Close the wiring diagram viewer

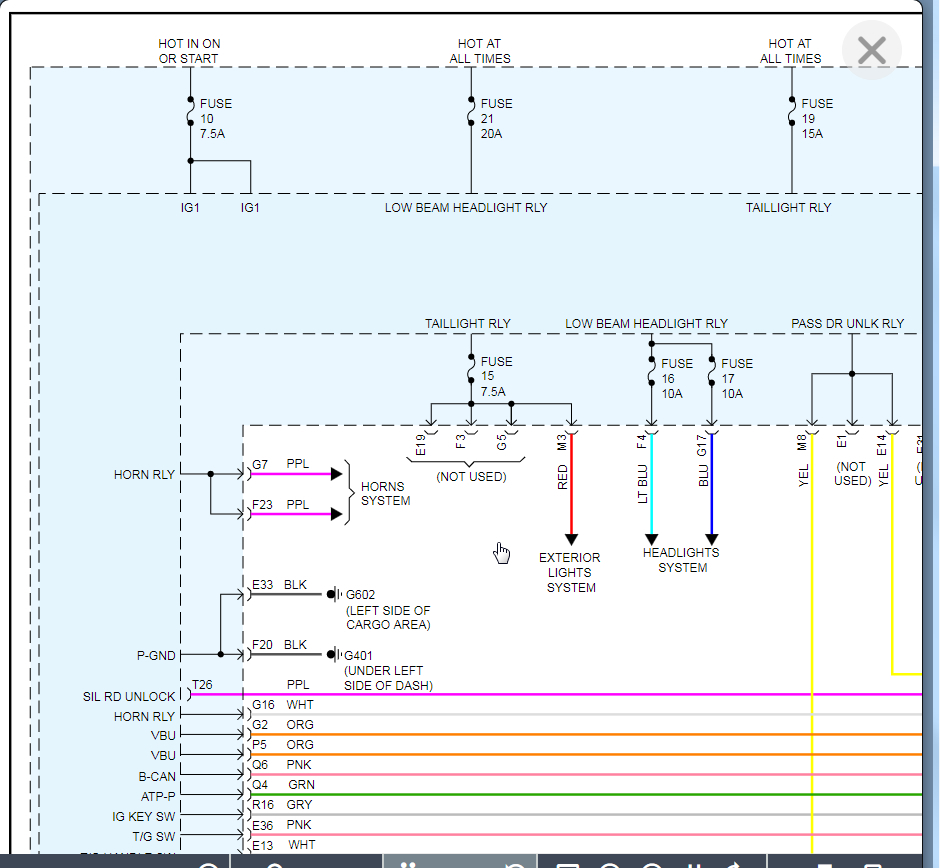872,50
